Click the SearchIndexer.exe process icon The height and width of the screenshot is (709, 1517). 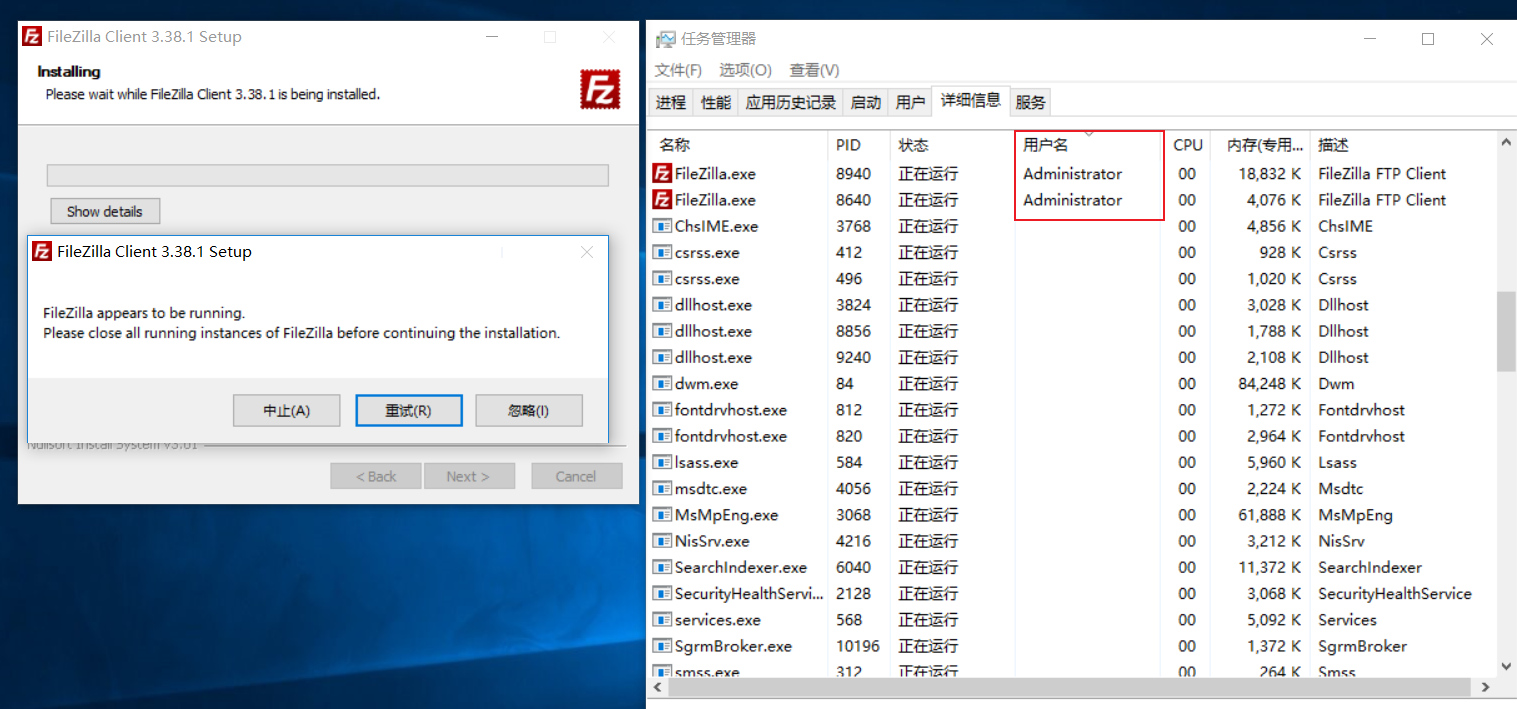pyautogui.click(x=661, y=567)
